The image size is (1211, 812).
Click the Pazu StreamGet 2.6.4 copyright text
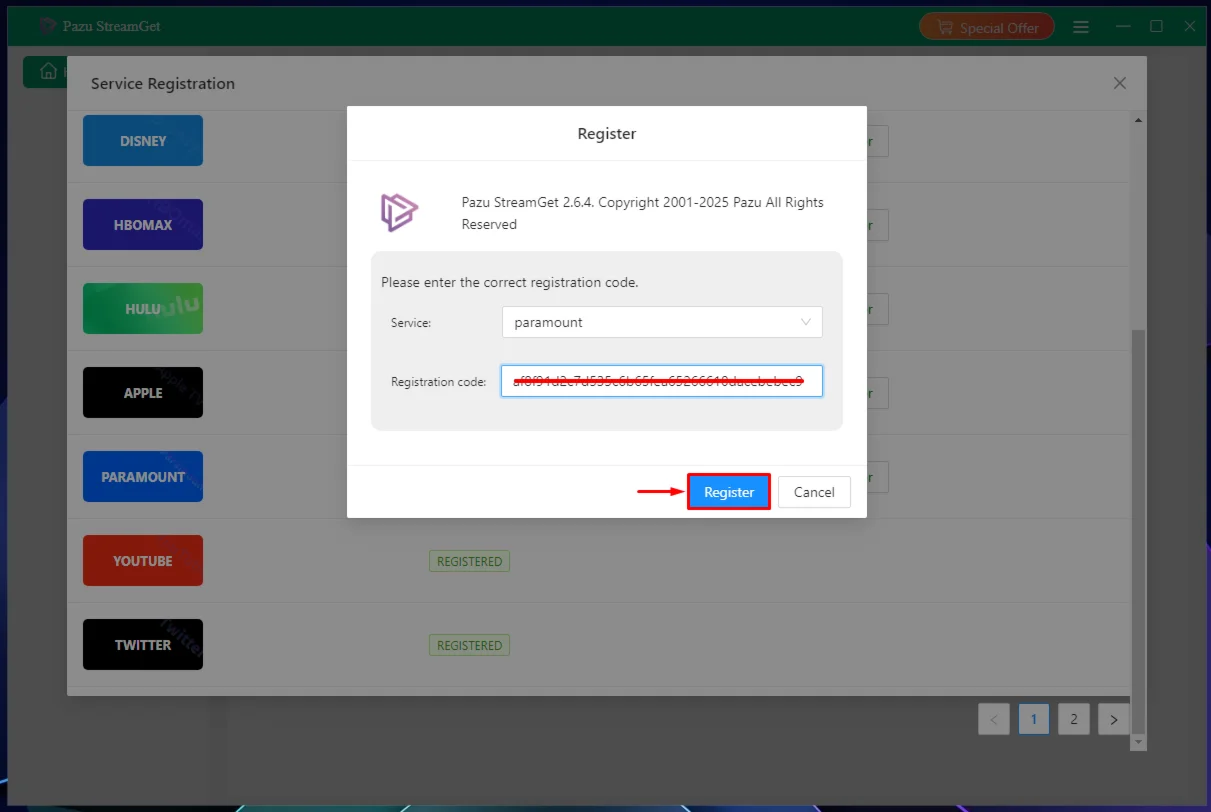pos(643,213)
